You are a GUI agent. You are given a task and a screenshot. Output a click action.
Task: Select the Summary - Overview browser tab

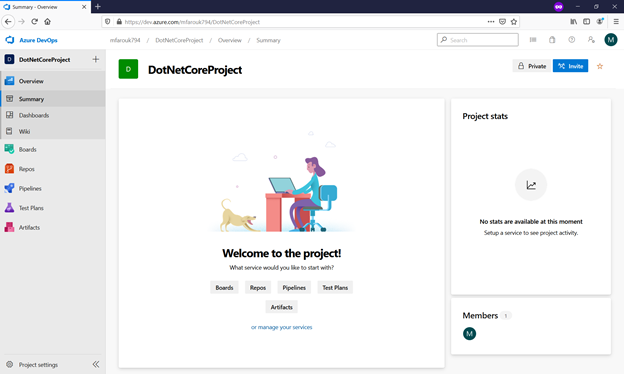coord(45,7)
